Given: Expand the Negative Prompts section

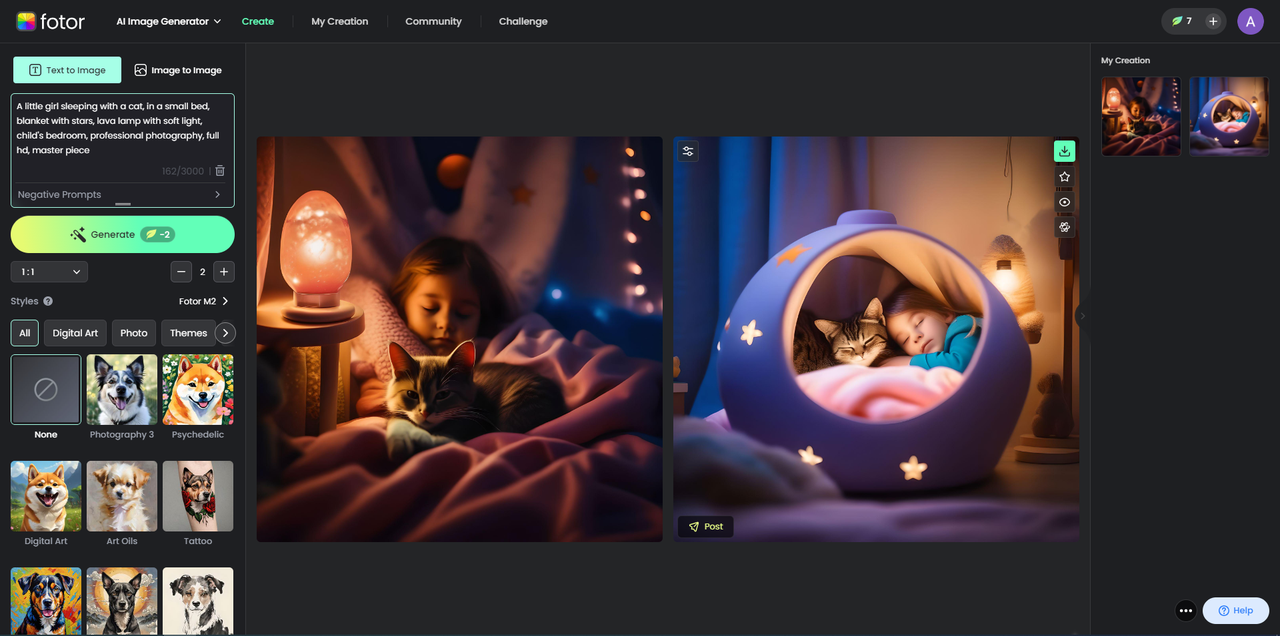Looking at the screenshot, I should [x=121, y=194].
